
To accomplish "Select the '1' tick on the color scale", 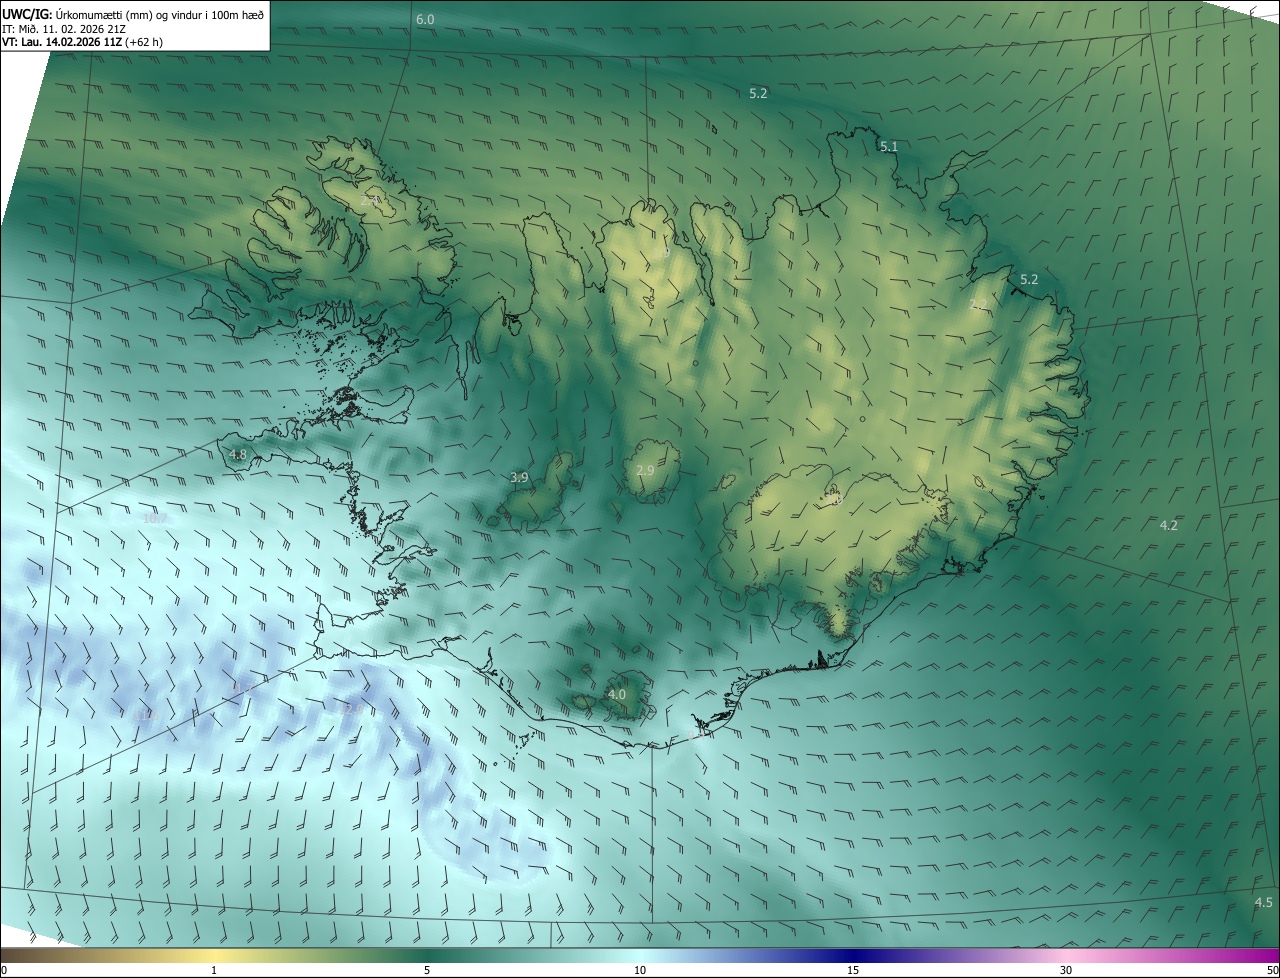I will click(x=214, y=971).
